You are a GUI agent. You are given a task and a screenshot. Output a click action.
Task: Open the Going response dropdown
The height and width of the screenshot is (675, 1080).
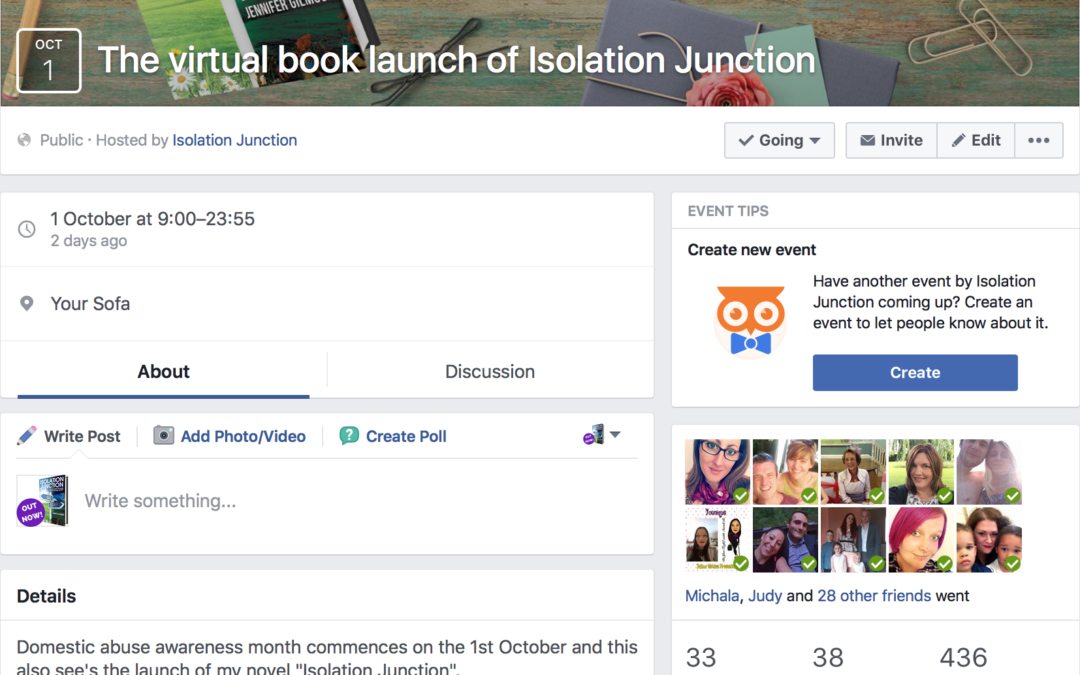click(x=779, y=141)
